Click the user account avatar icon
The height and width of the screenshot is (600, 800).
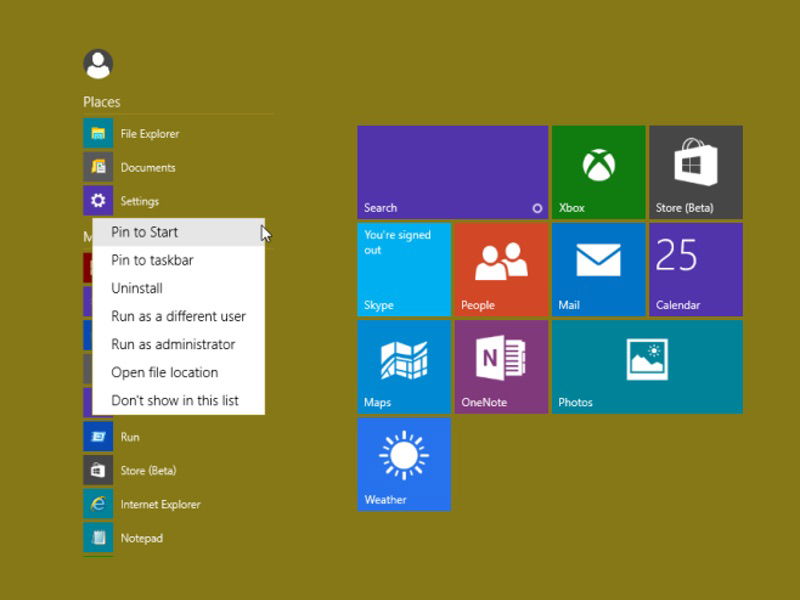click(x=98, y=64)
